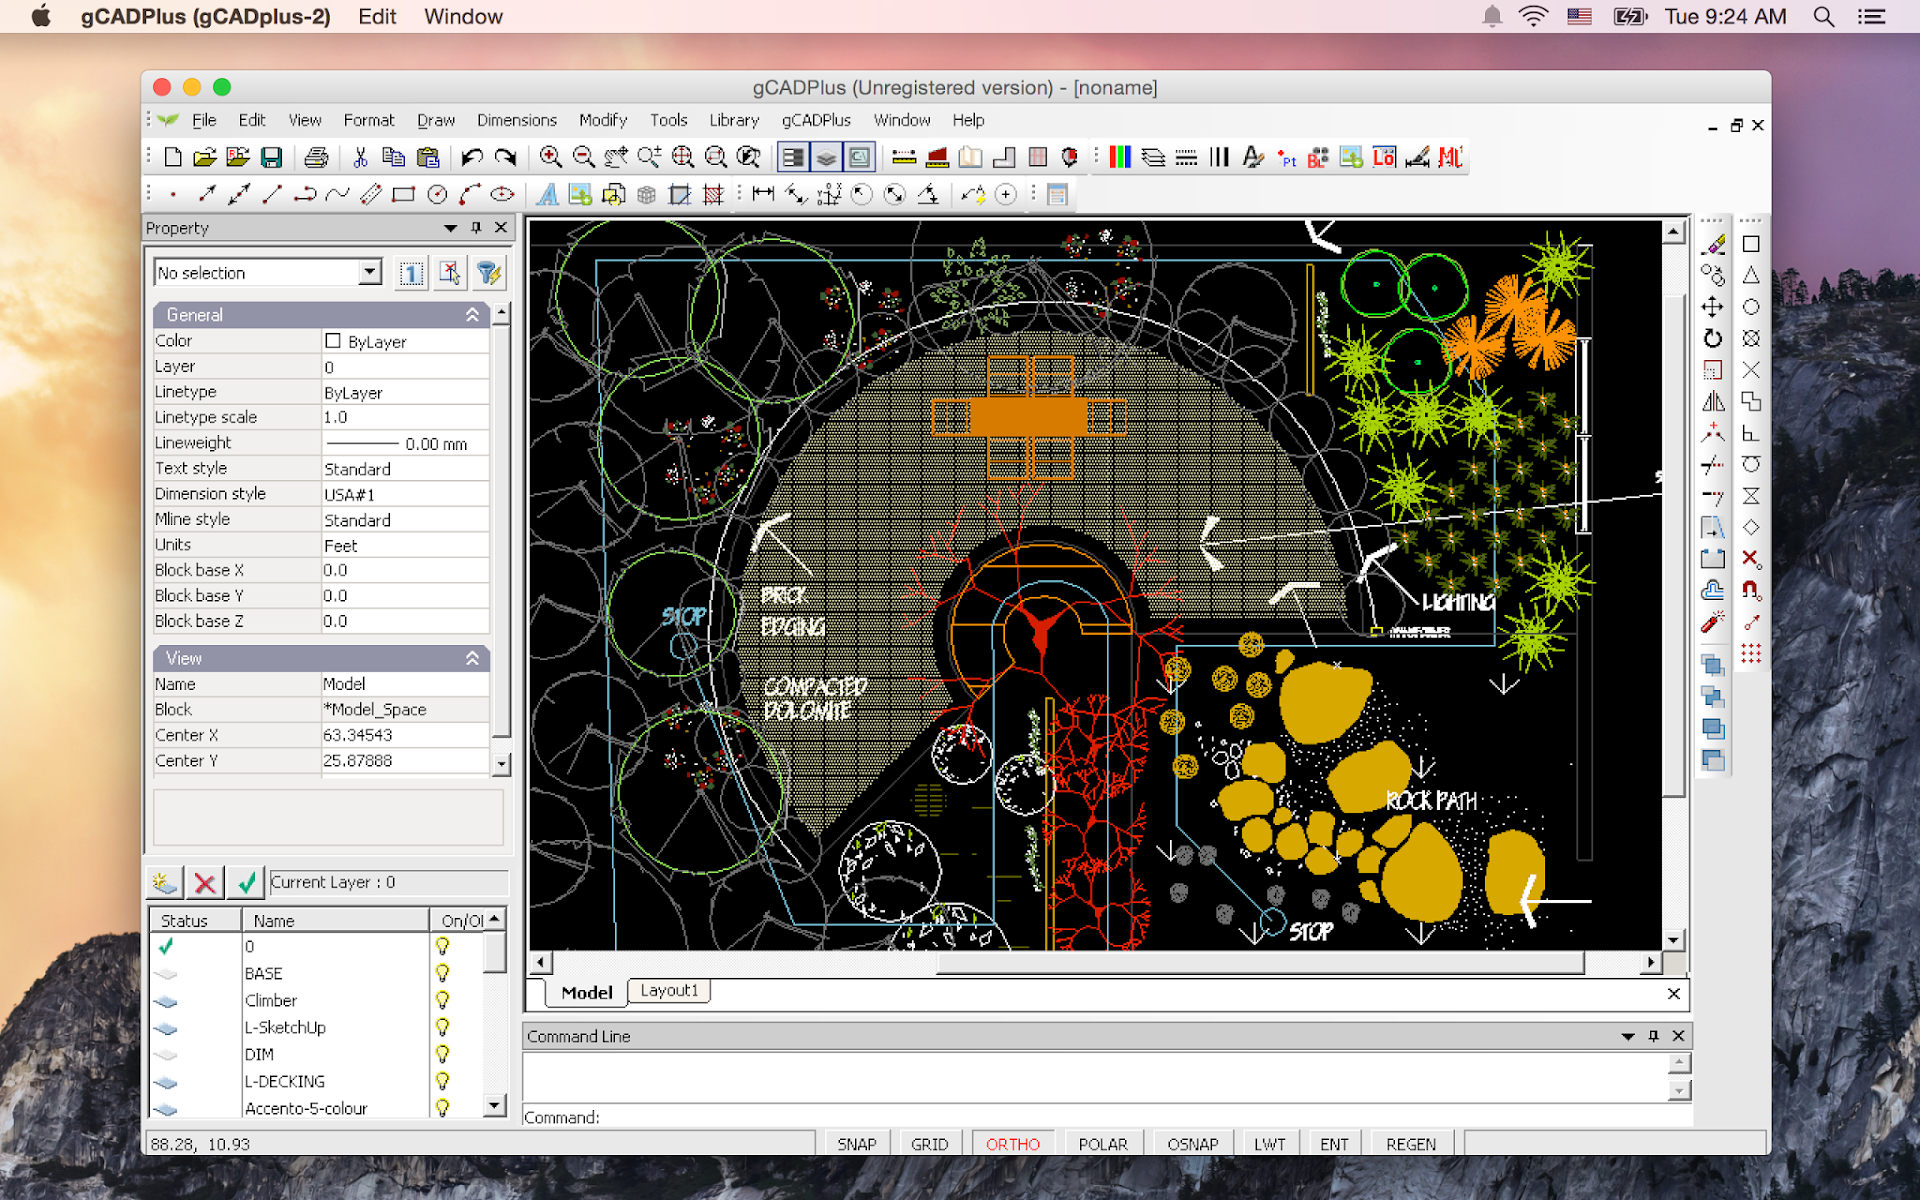The image size is (1920, 1200).
Task: Toggle LWT lineweight display
Action: click(x=1270, y=1144)
